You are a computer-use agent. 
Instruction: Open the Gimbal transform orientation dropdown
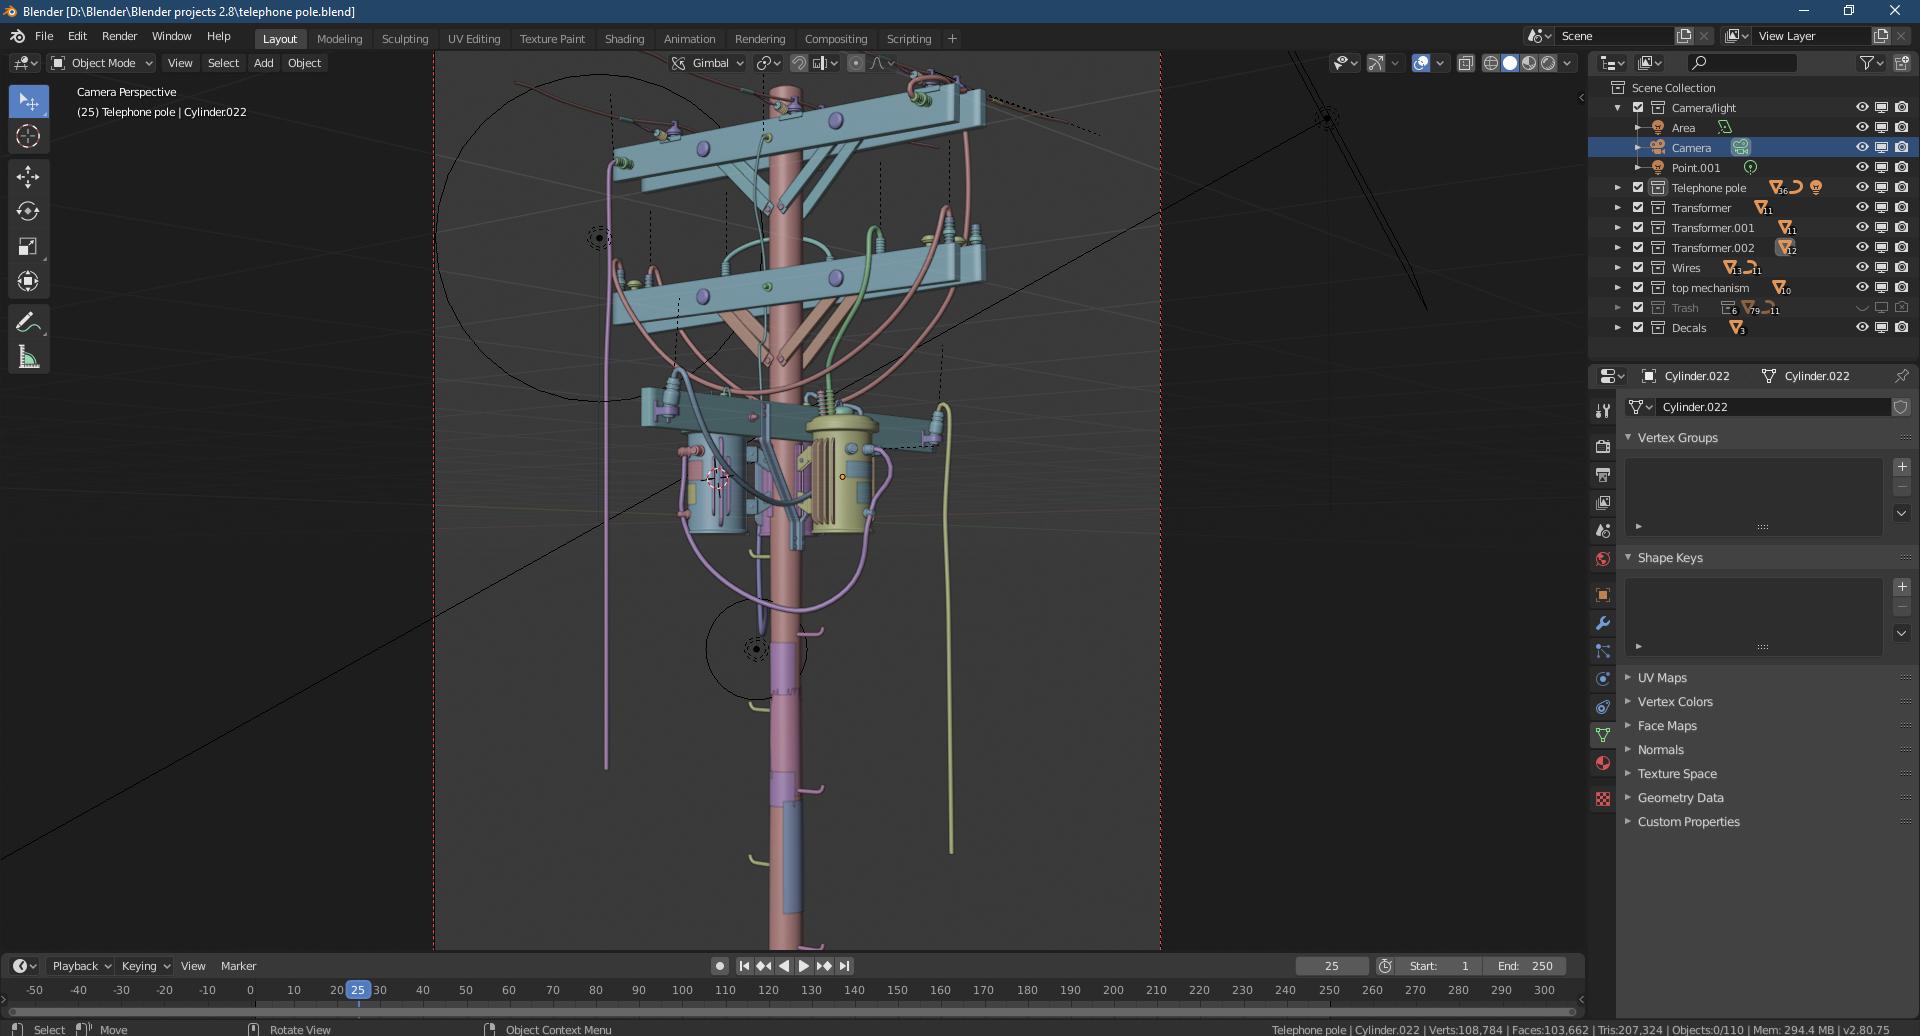(708, 63)
